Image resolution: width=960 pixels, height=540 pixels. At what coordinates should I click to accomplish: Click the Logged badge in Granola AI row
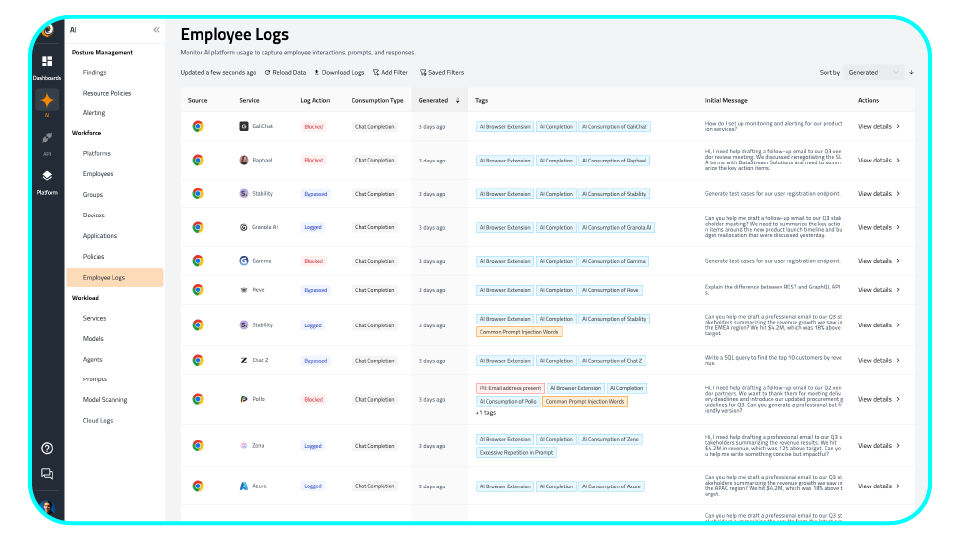[x=313, y=227]
